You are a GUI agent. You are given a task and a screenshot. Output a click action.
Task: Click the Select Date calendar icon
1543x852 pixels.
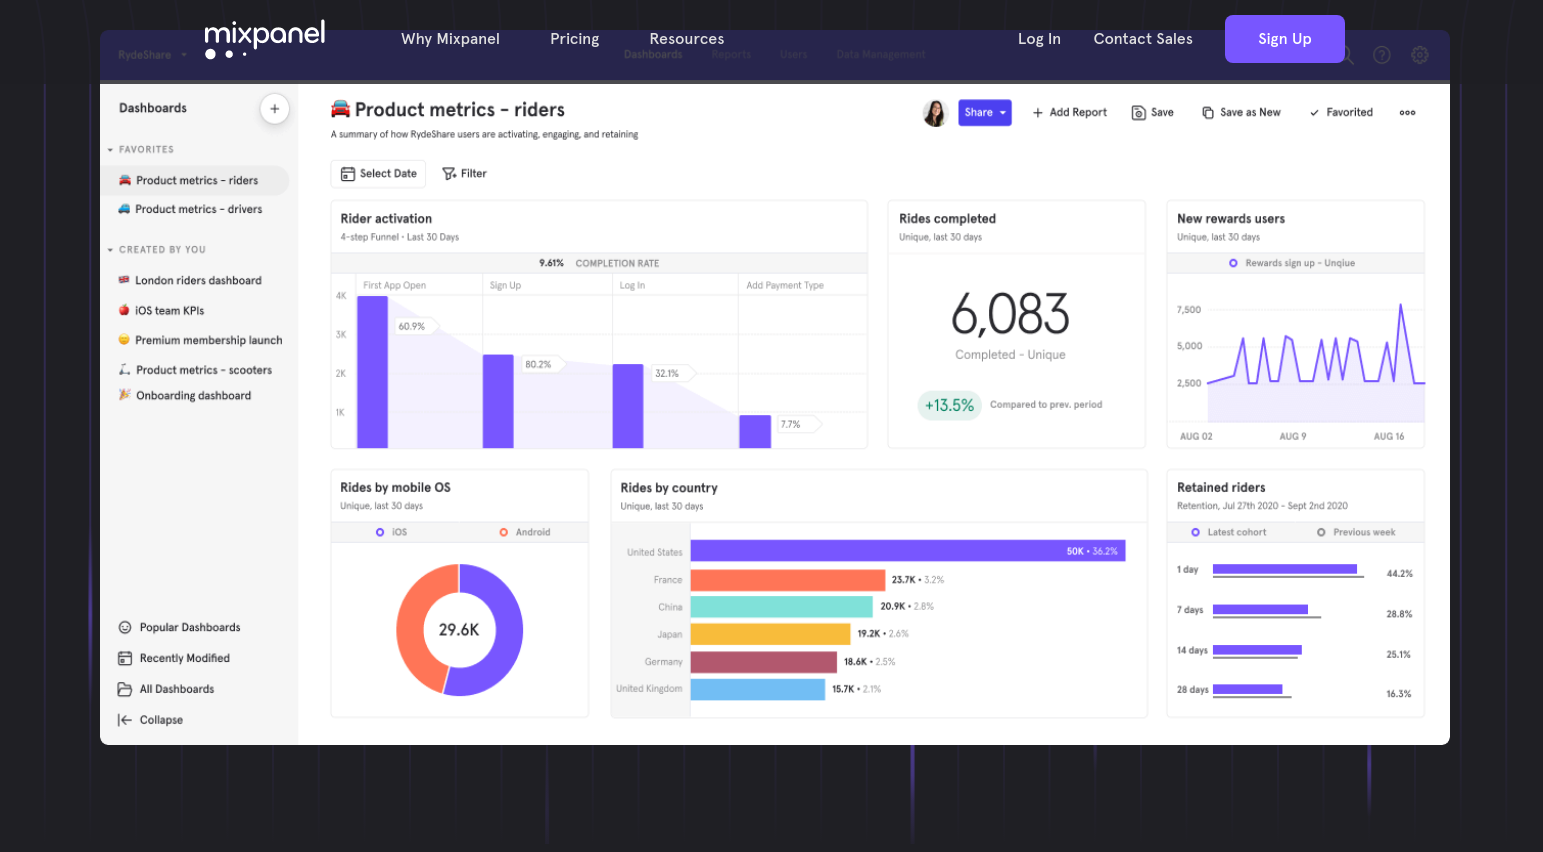[348, 174]
